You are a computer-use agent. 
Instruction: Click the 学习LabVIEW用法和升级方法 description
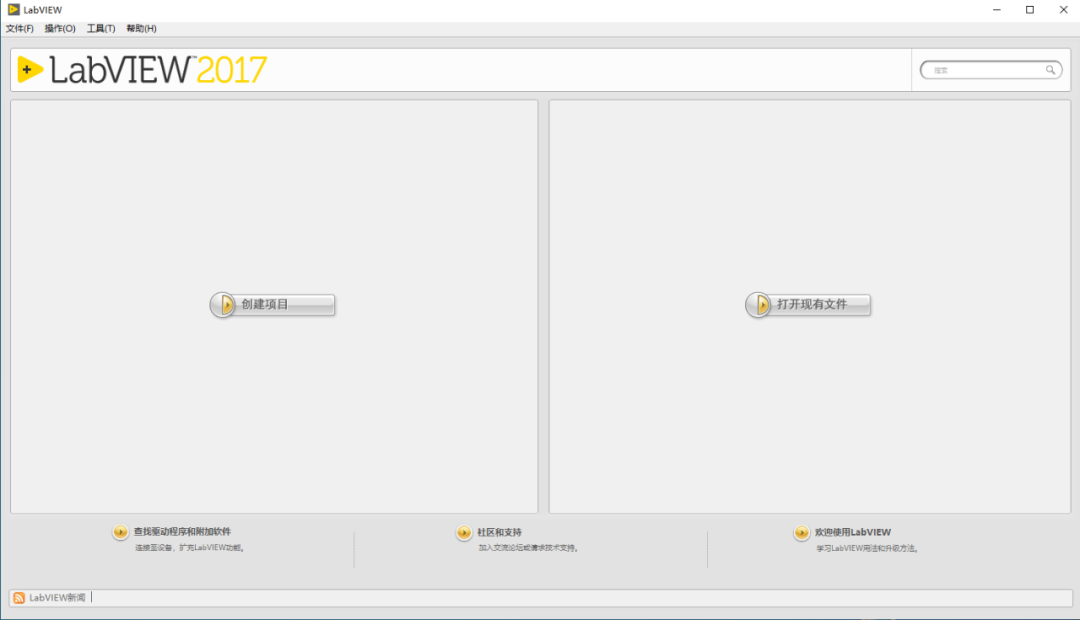pyautogui.click(x=868, y=548)
